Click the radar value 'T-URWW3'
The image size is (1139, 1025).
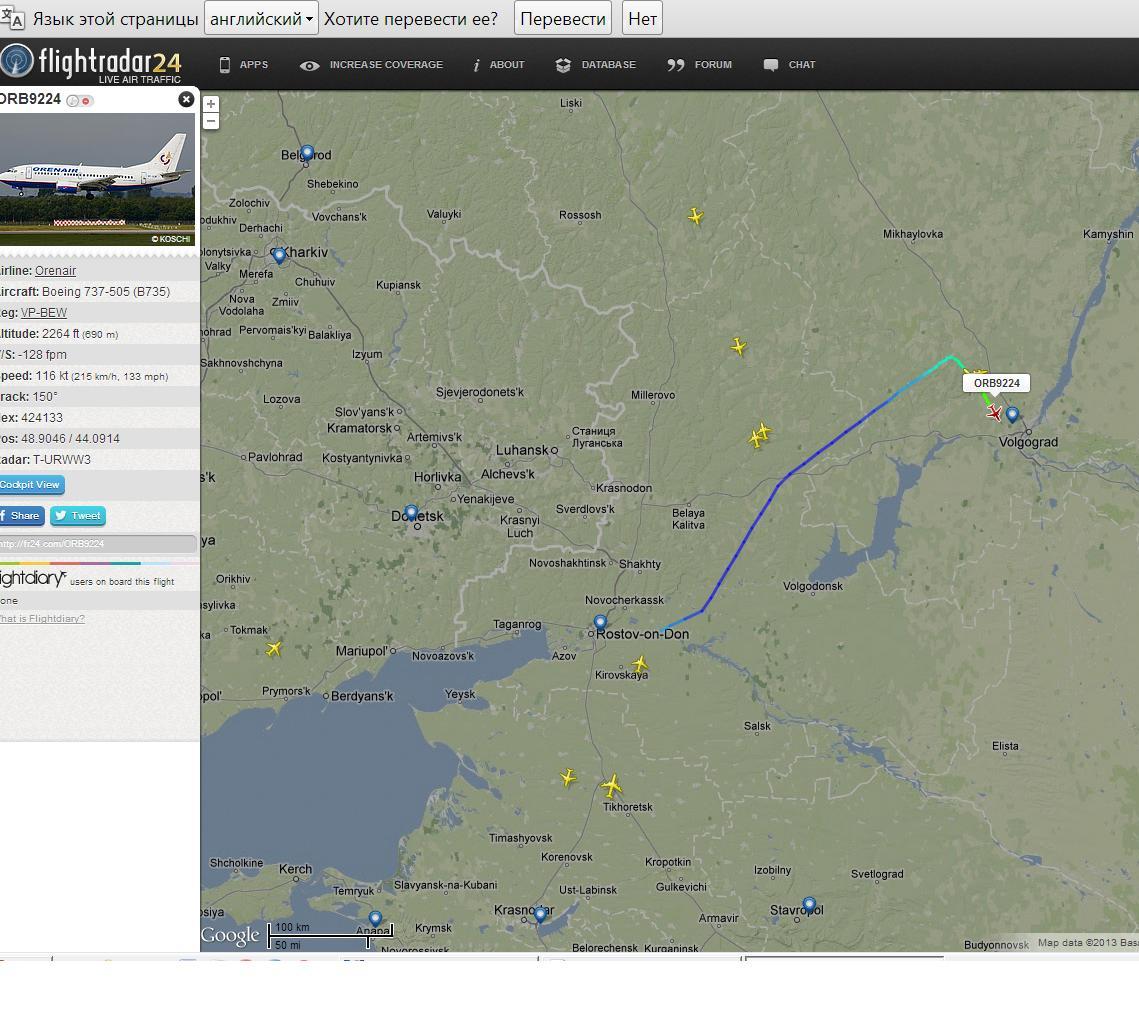click(62, 461)
